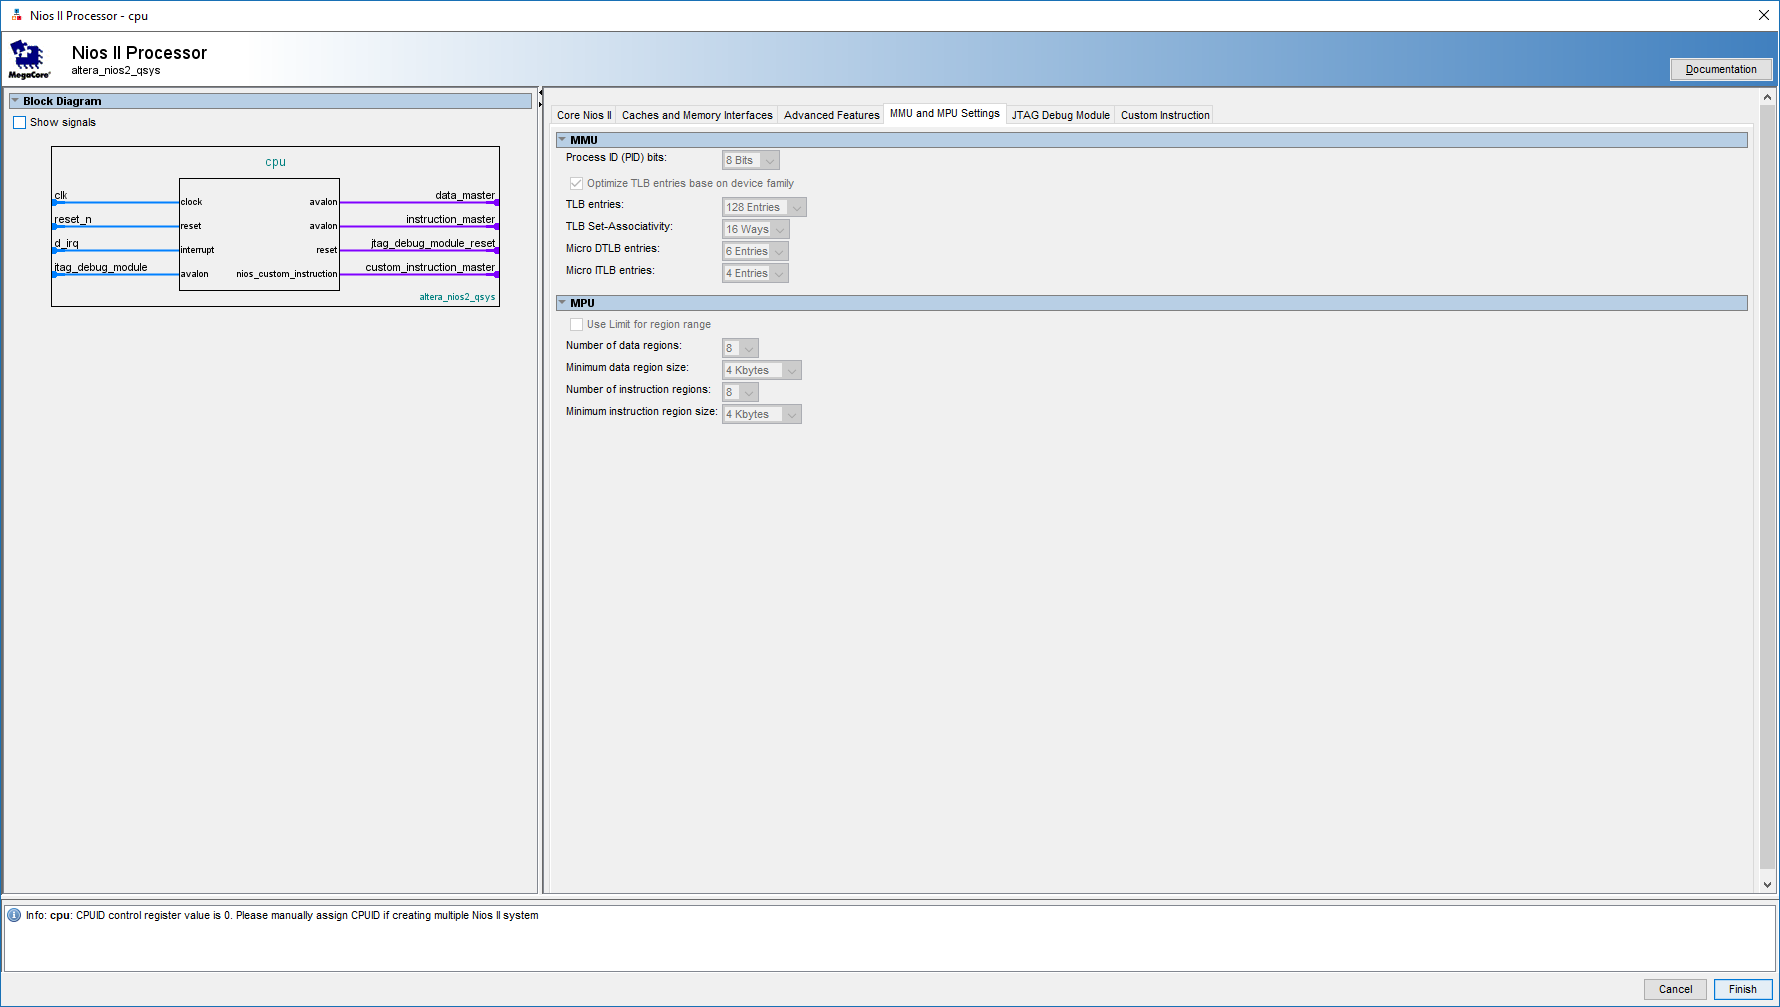
Task: Toggle Optimize TLB entries base on device family
Action: [x=576, y=183]
